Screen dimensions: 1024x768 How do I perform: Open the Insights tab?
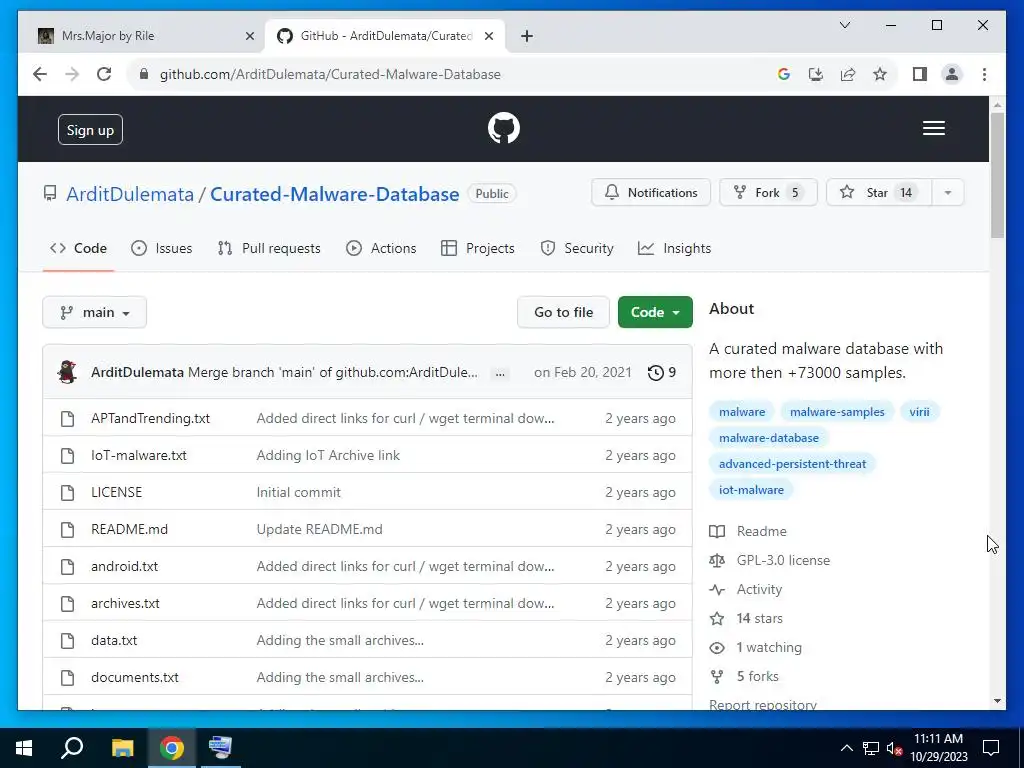pyautogui.click(x=674, y=248)
